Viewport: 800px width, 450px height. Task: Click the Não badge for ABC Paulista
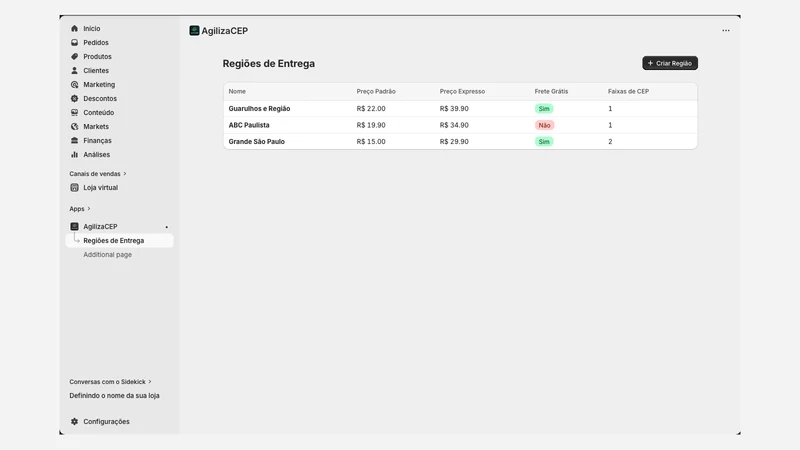[544, 125]
